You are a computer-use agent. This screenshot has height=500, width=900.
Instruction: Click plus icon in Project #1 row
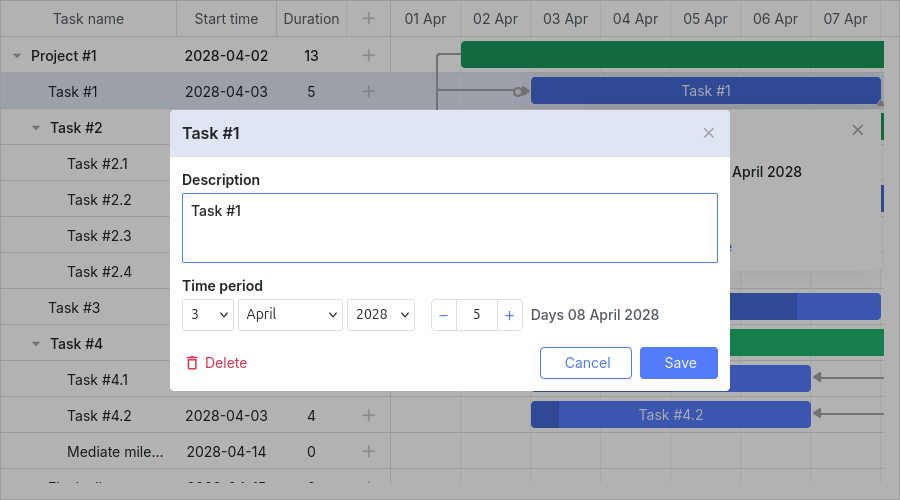368,56
